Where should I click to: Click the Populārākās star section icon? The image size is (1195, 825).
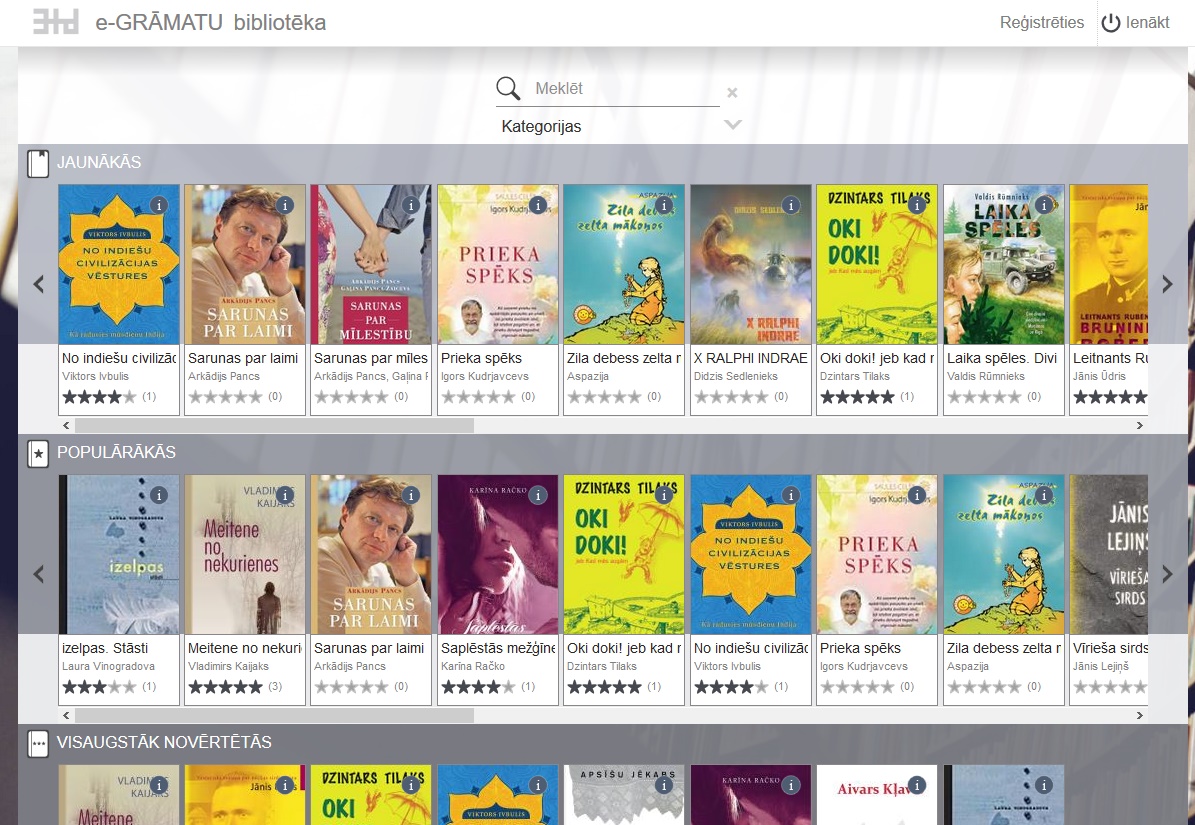point(38,453)
